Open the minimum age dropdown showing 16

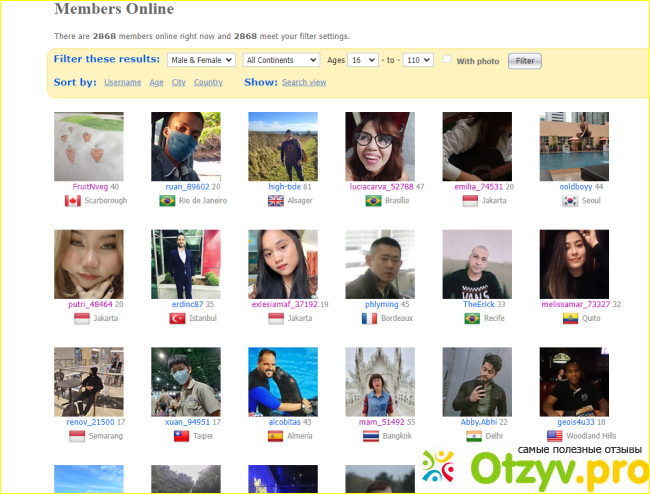[x=361, y=60]
